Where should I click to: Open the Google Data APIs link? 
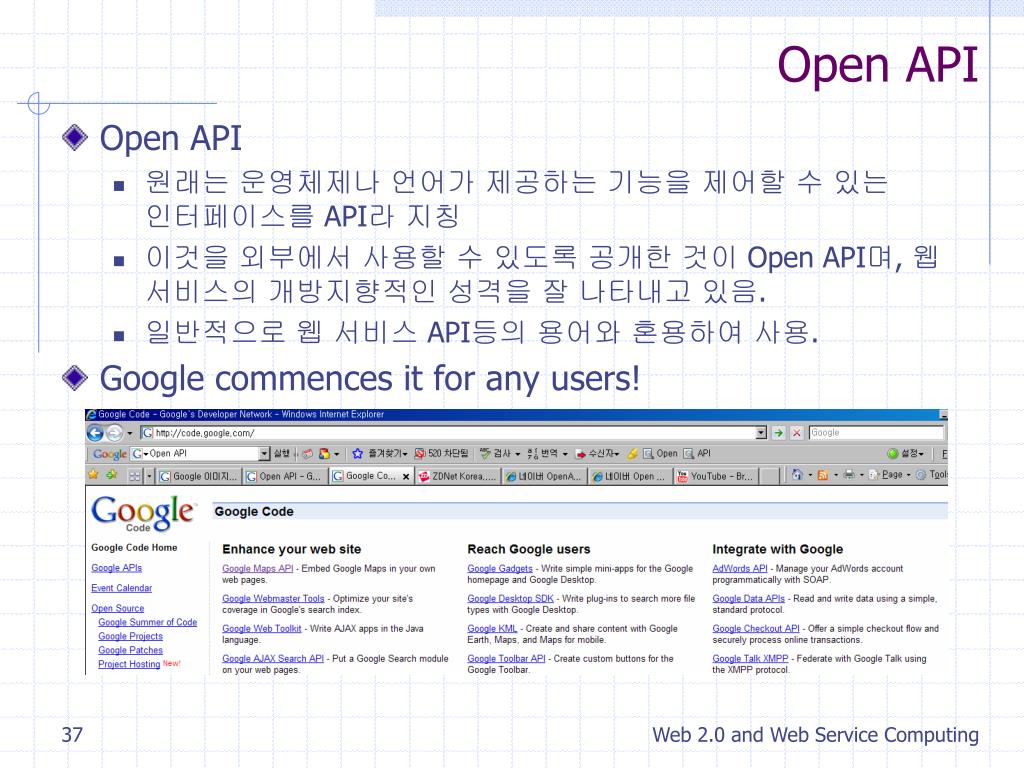(748, 599)
